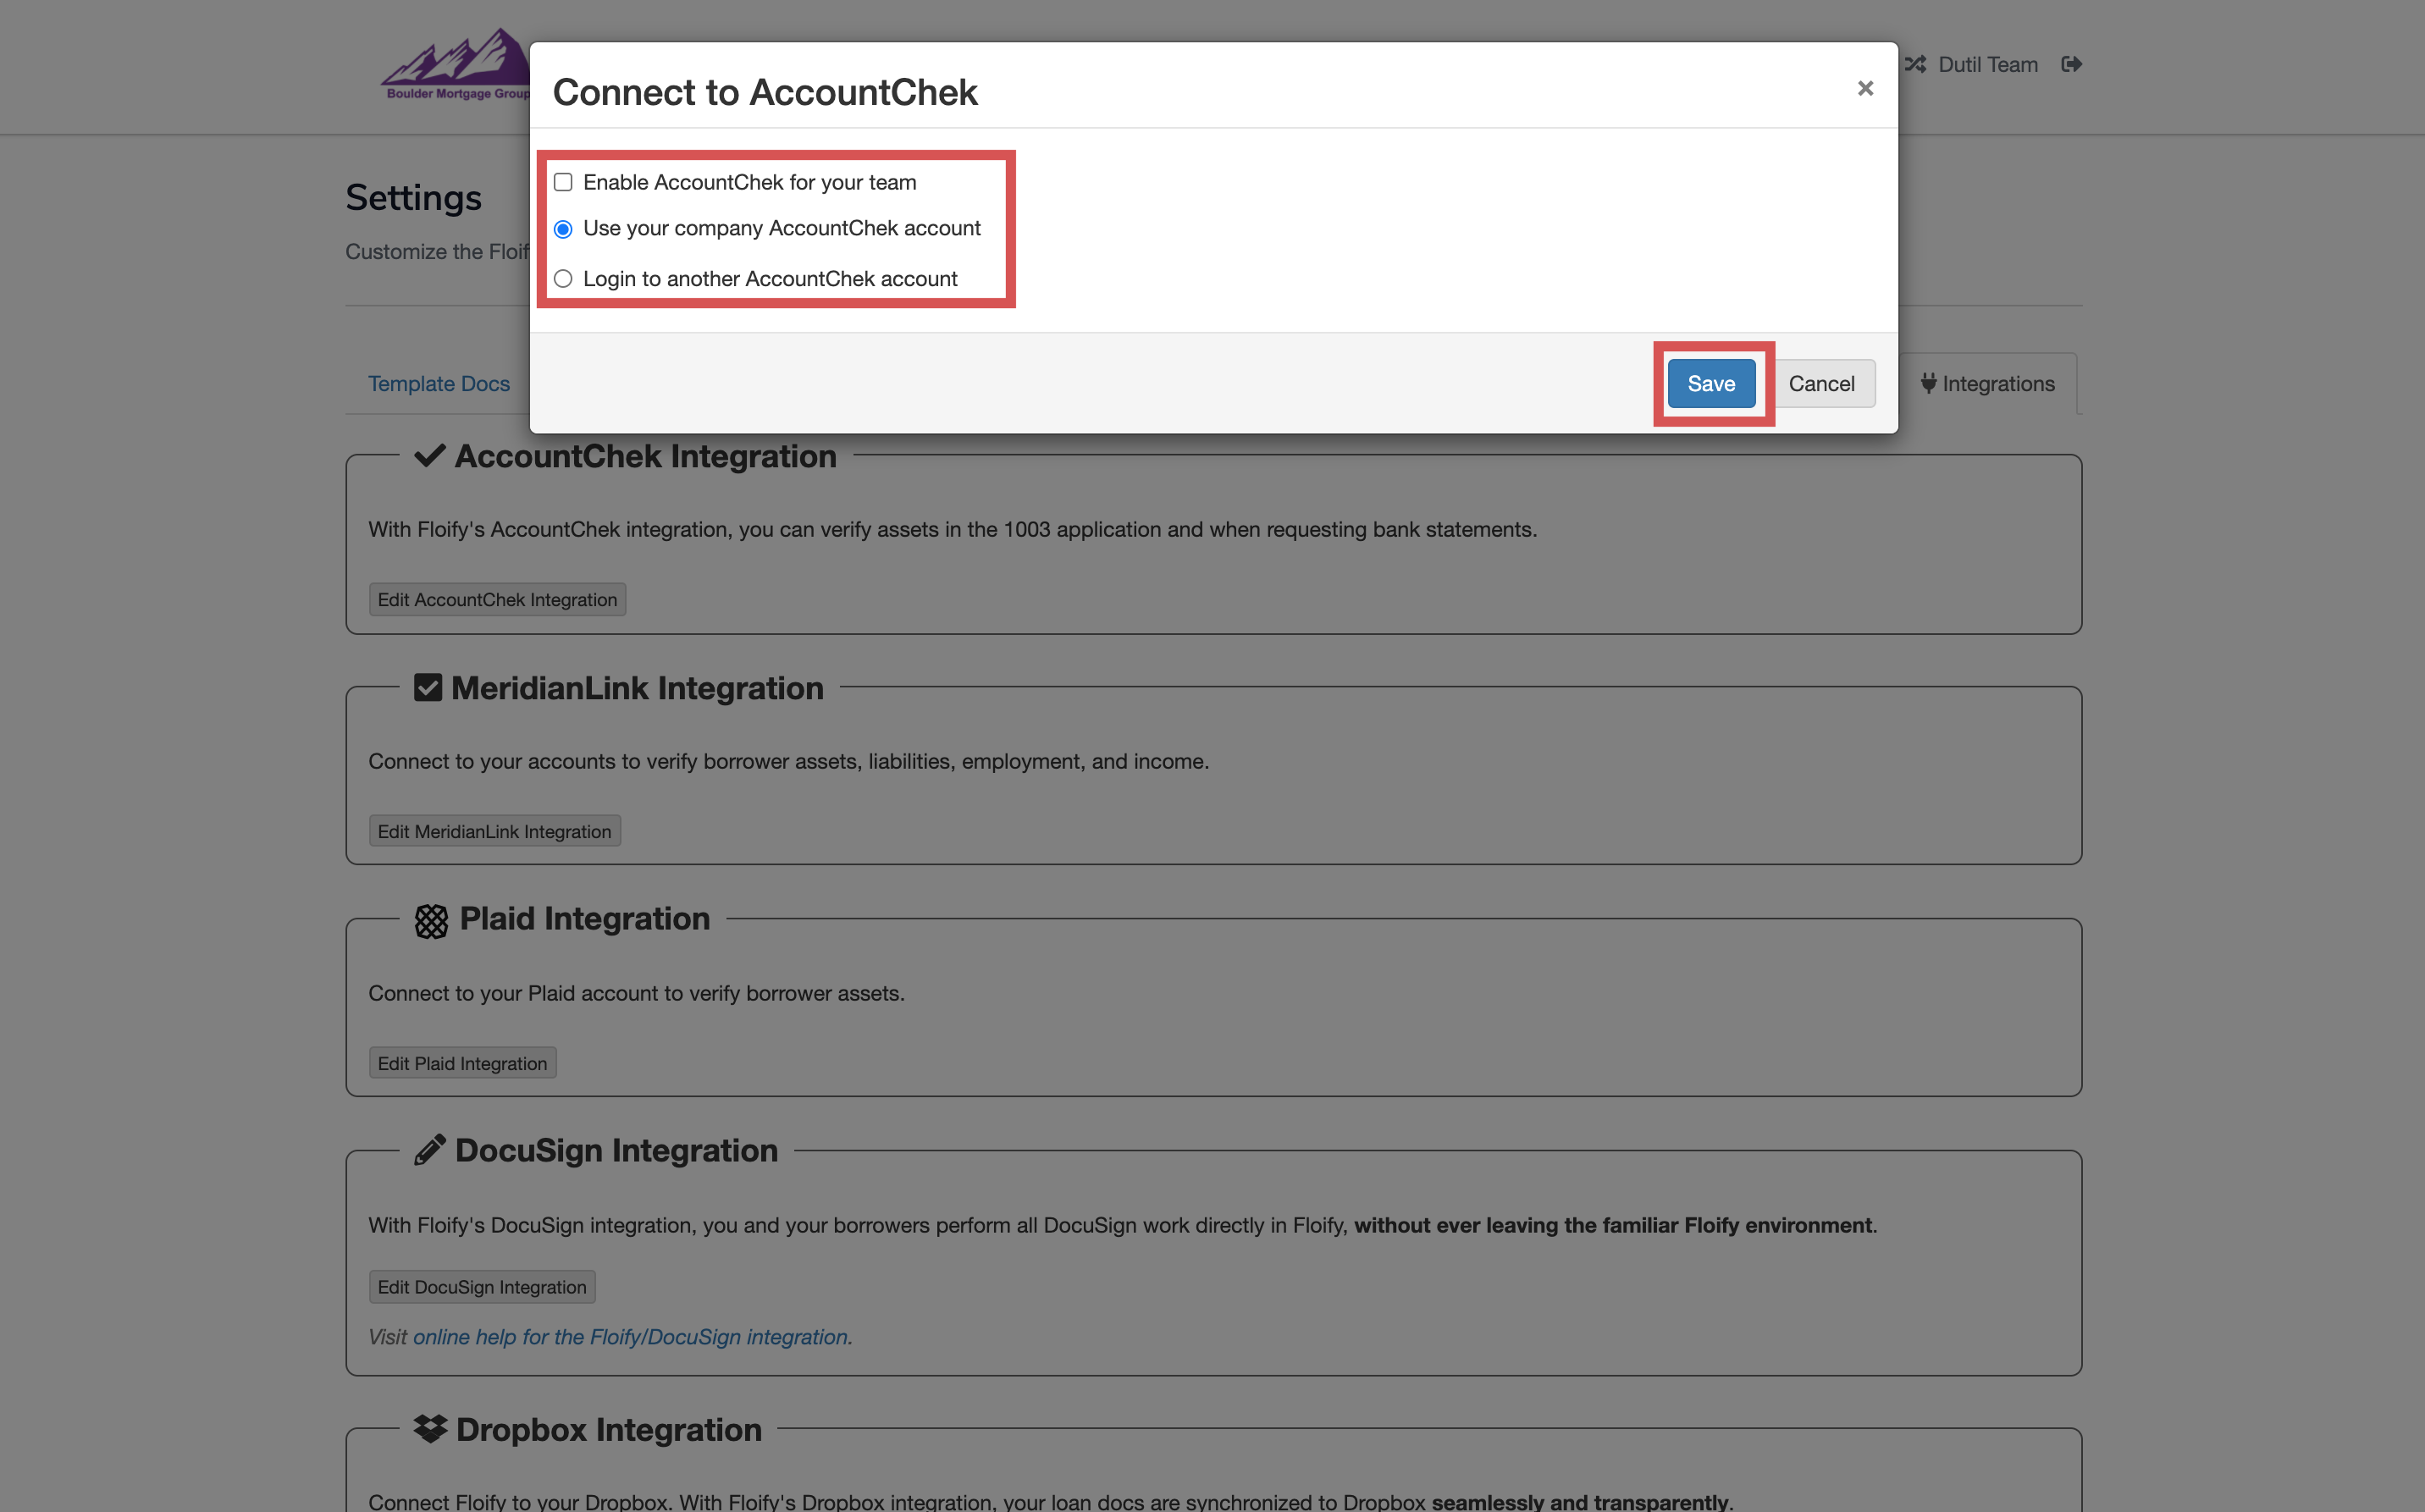Cancel the AccountChek dialog
Viewport: 2425px width, 1512px height.
pyautogui.click(x=1821, y=384)
